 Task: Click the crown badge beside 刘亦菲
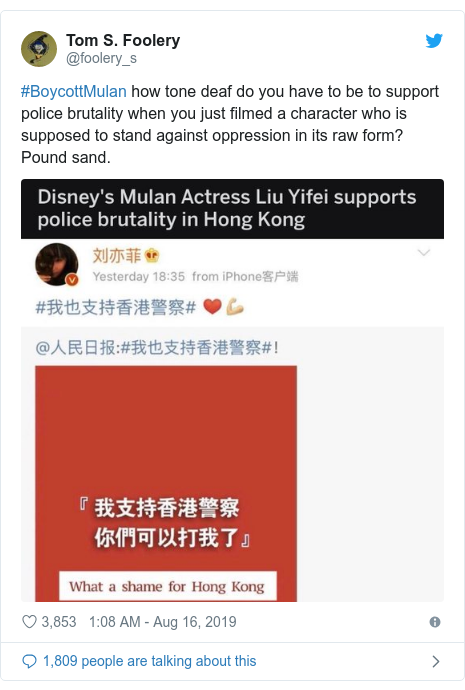tap(152, 255)
